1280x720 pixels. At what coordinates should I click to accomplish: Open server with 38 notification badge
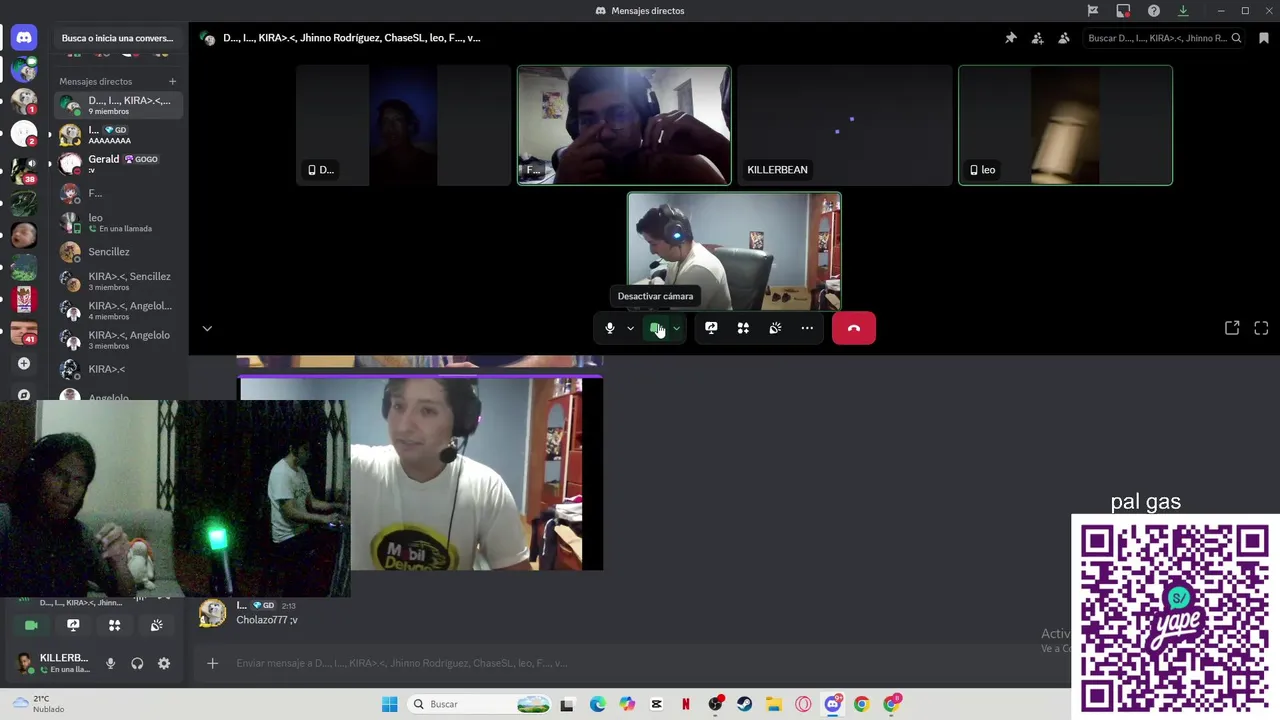click(x=24, y=169)
